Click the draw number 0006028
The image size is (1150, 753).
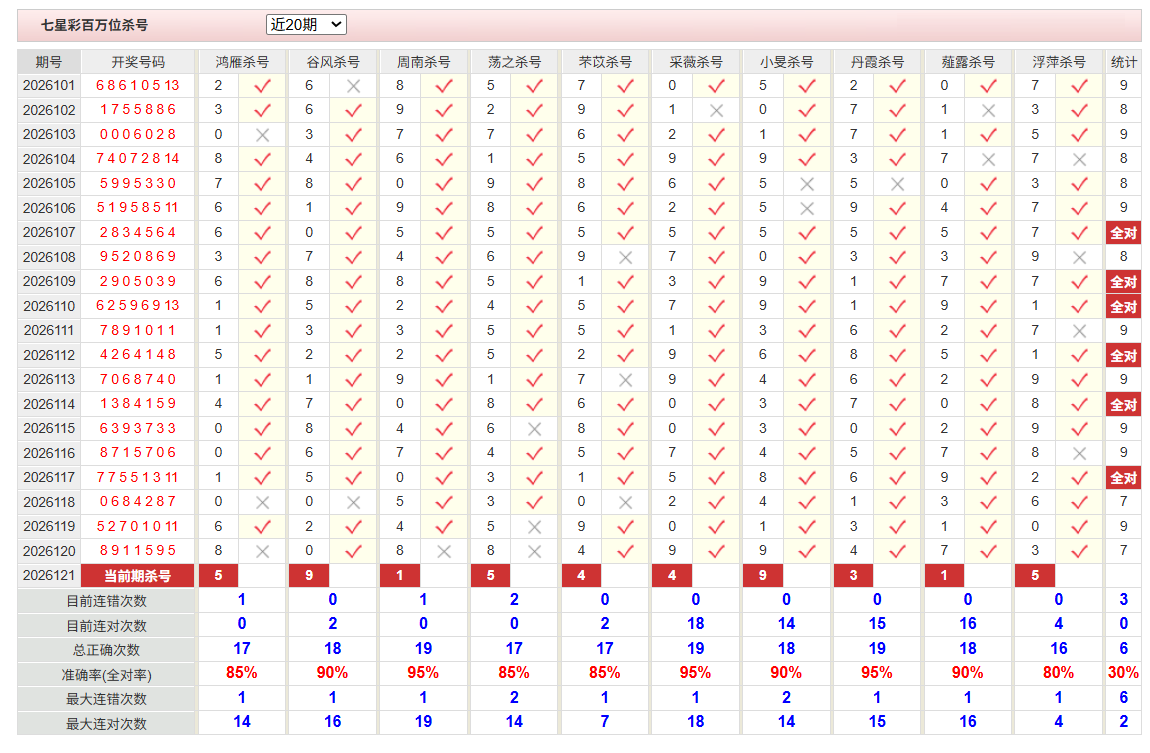click(138, 135)
